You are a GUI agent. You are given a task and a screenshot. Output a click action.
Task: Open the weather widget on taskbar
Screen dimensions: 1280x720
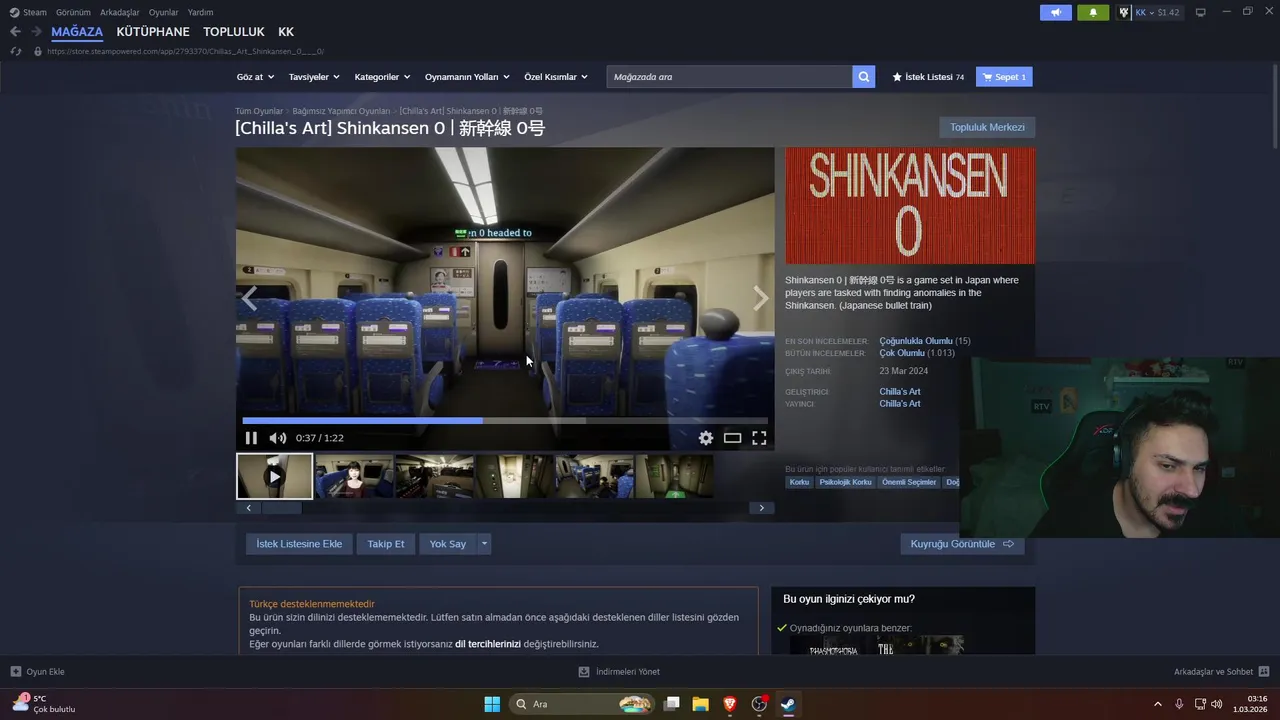tap(44, 704)
